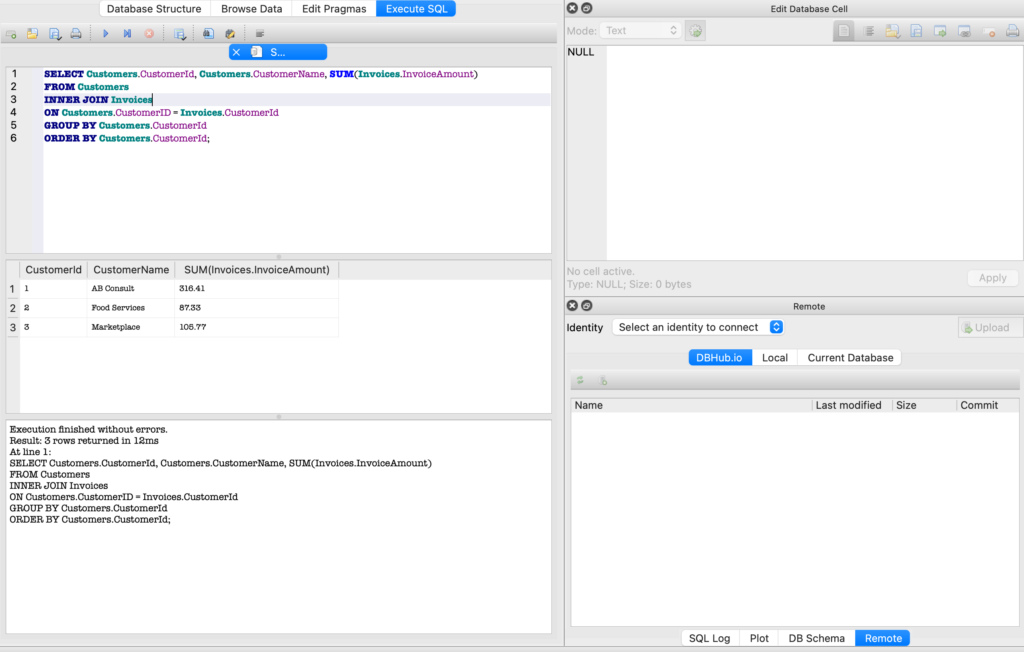Select the Marketplace cell
Viewport: 1024px width, 652px height.
[131, 327]
